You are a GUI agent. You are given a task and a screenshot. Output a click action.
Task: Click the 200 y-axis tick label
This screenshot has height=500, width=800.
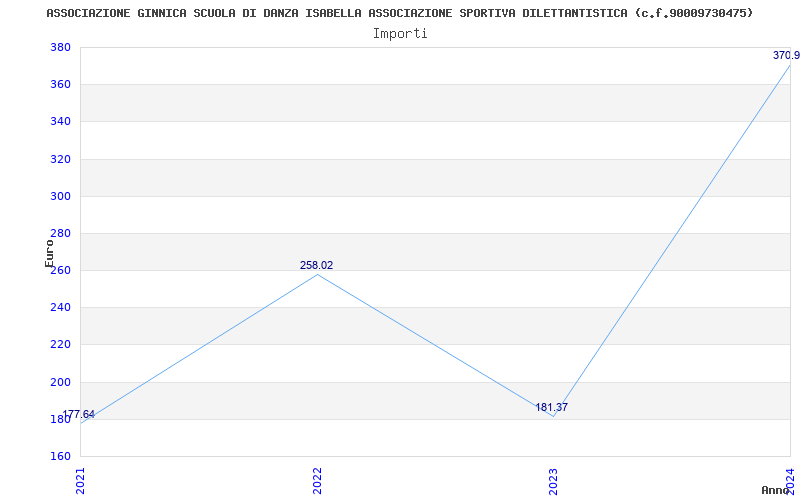(x=60, y=382)
